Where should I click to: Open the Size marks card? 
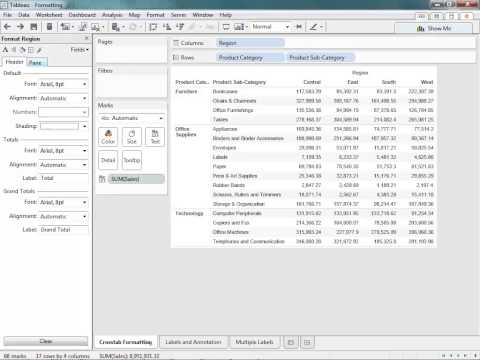[132, 137]
